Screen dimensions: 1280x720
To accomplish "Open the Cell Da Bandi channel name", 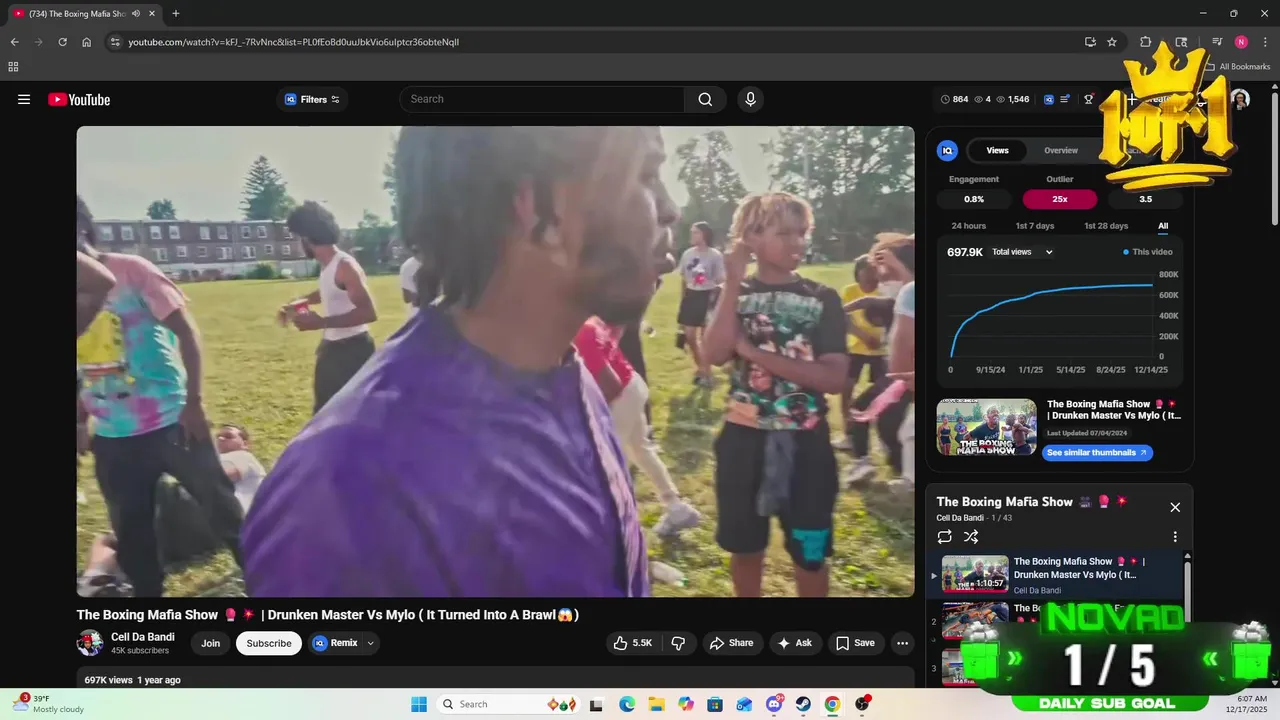I will point(143,637).
